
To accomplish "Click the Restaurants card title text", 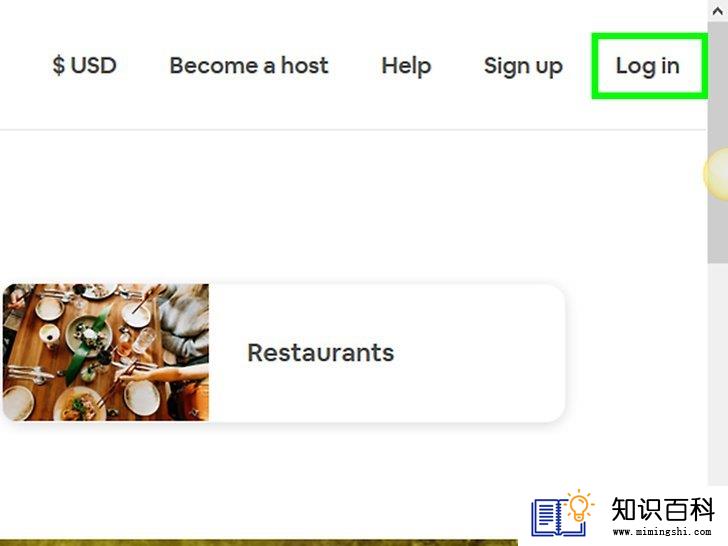I will [320, 353].
